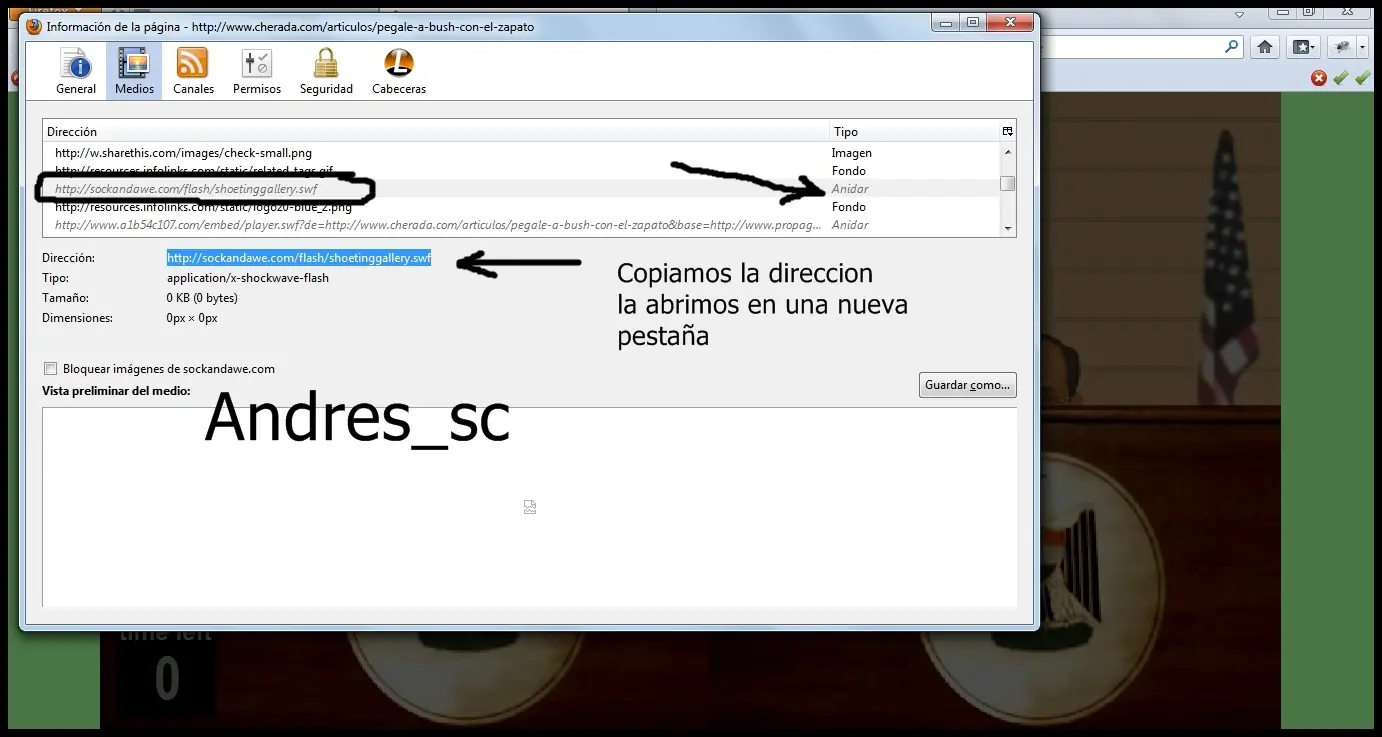Click the media list scrollbar thumb
The image size is (1382, 737).
[1008, 184]
